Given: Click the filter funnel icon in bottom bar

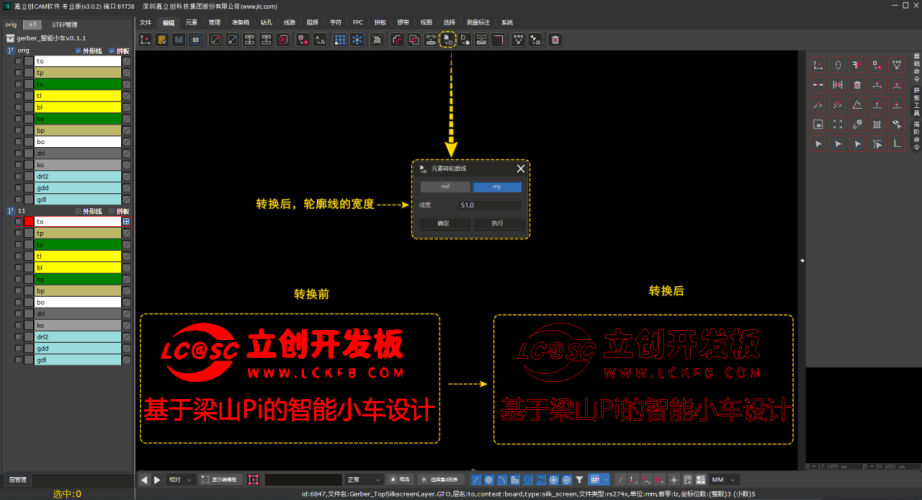Looking at the screenshot, I should 579,479.
